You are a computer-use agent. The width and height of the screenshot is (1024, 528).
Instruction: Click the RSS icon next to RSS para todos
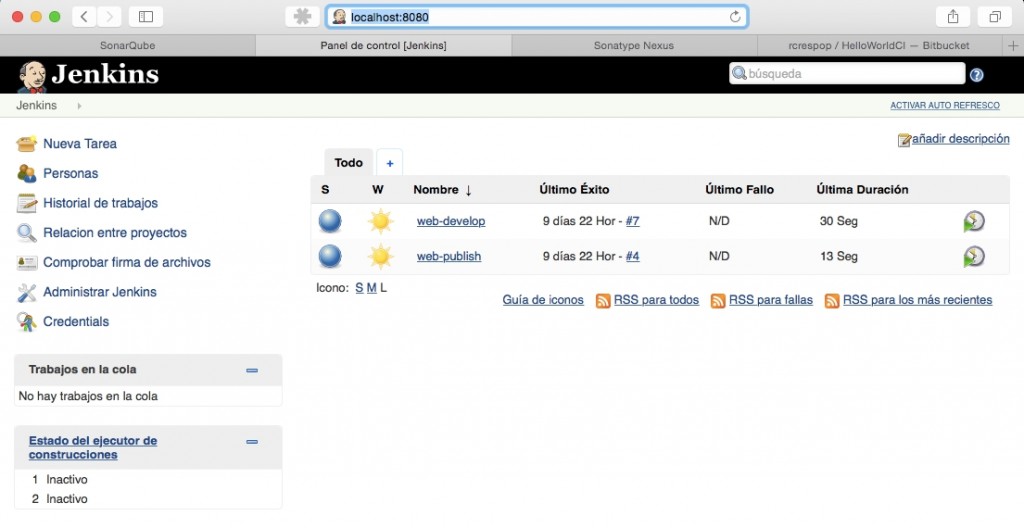coord(603,301)
